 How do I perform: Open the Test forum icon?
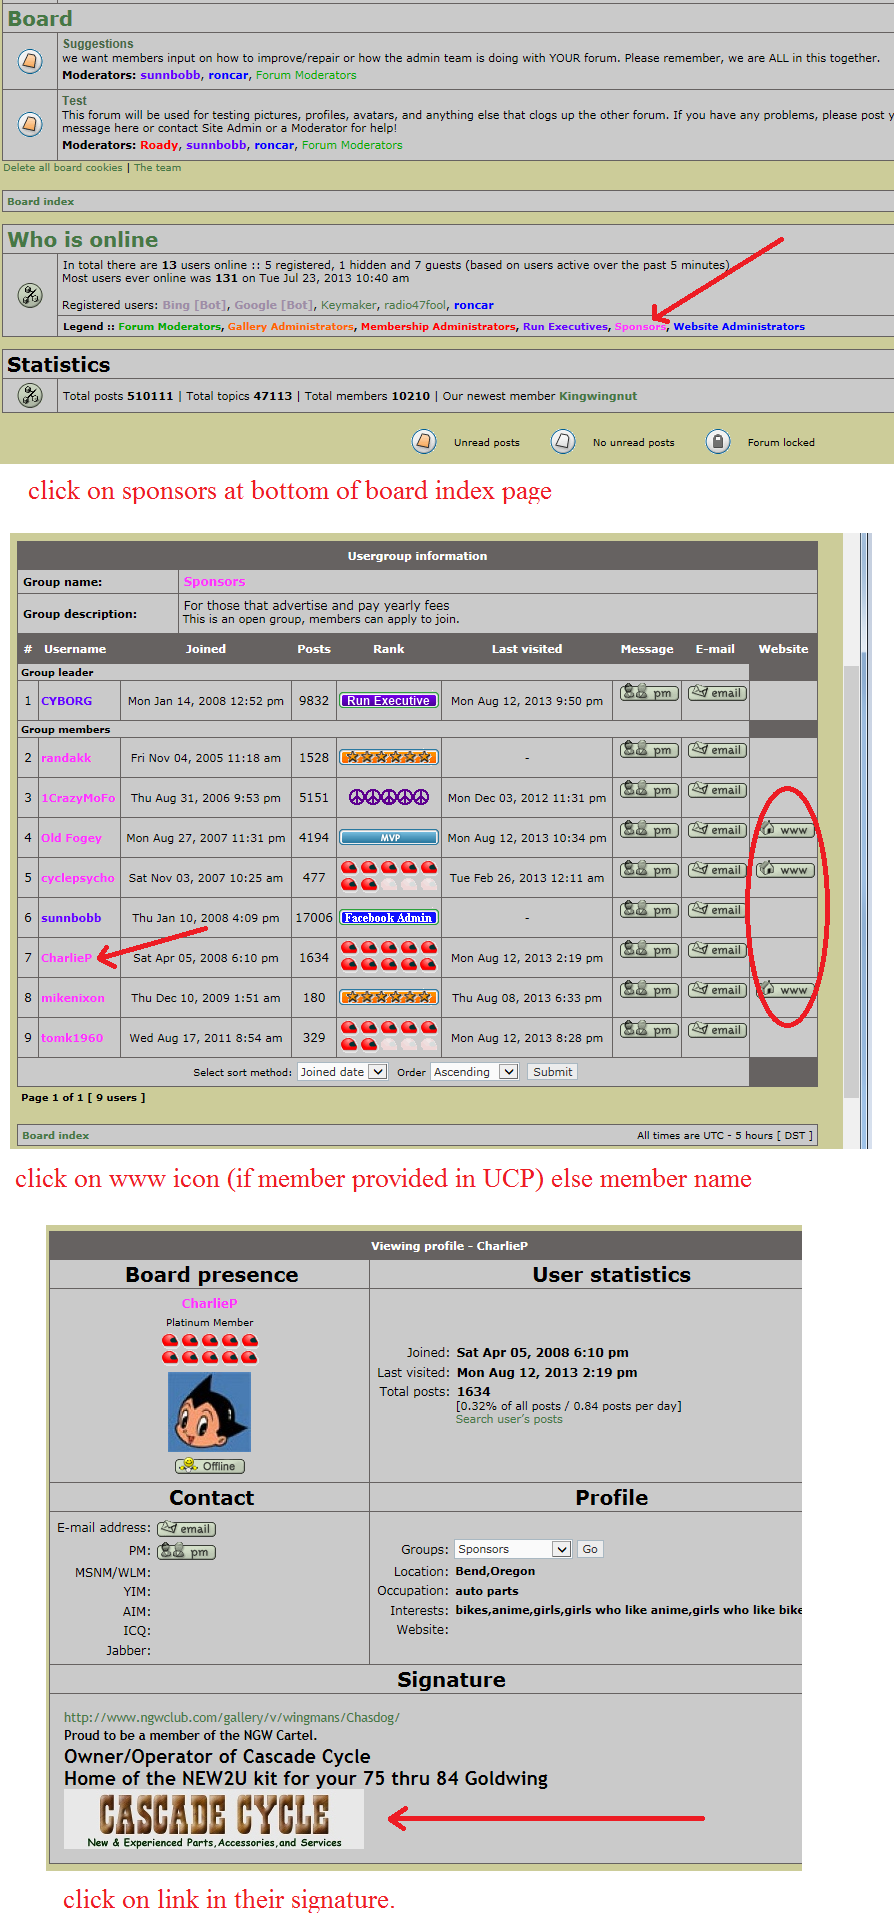click(x=30, y=124)
